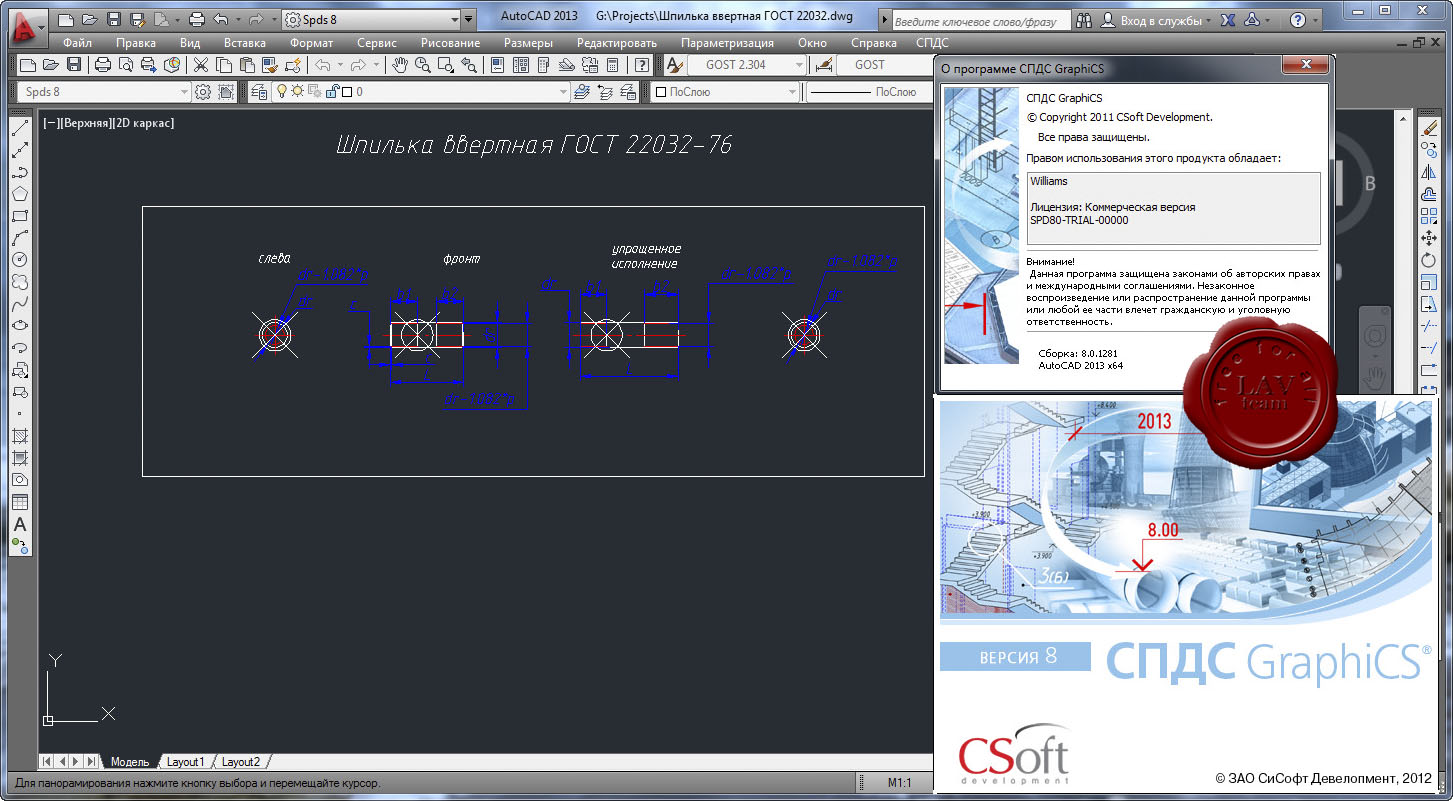Open the ПоСлою color dropdown
The width and height of the screenshot is (1453, 801).
pyautogui.click(x=726, y=92)
